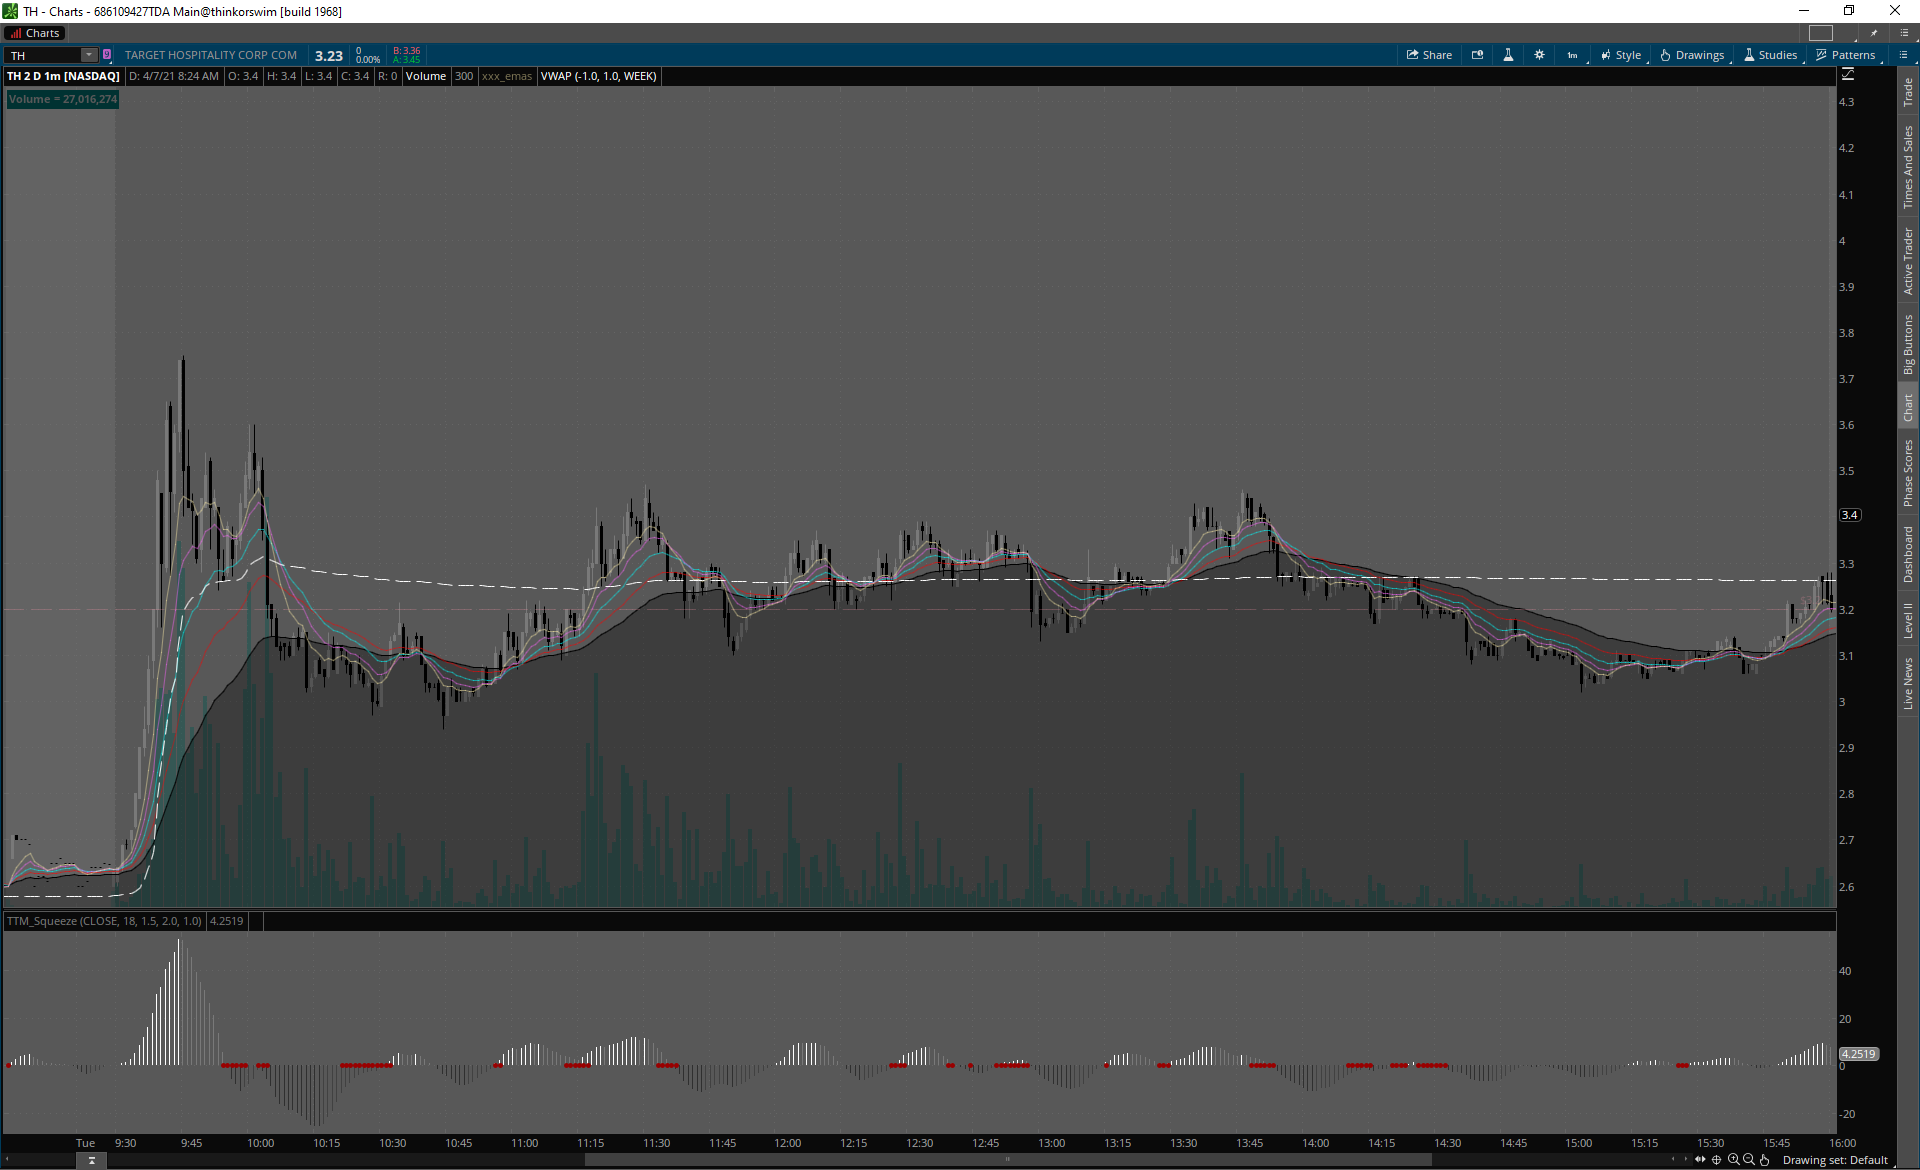
Task: Switch to the Active Trader side tab
Action: pos(1908,261)
